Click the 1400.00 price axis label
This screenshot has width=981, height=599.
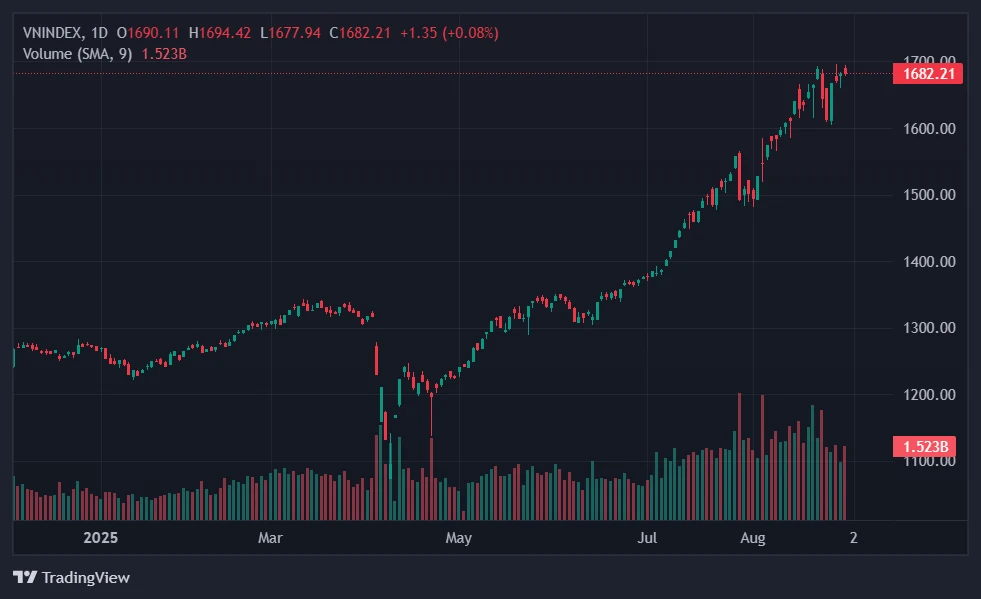926,262
